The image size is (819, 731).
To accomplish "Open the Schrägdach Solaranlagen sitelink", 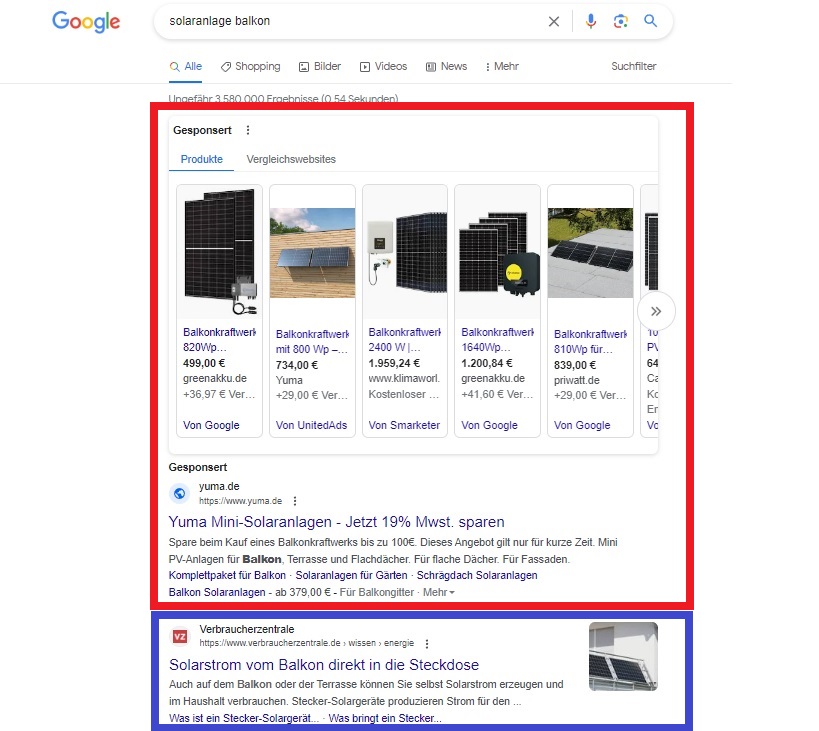I will click(477, 575).
